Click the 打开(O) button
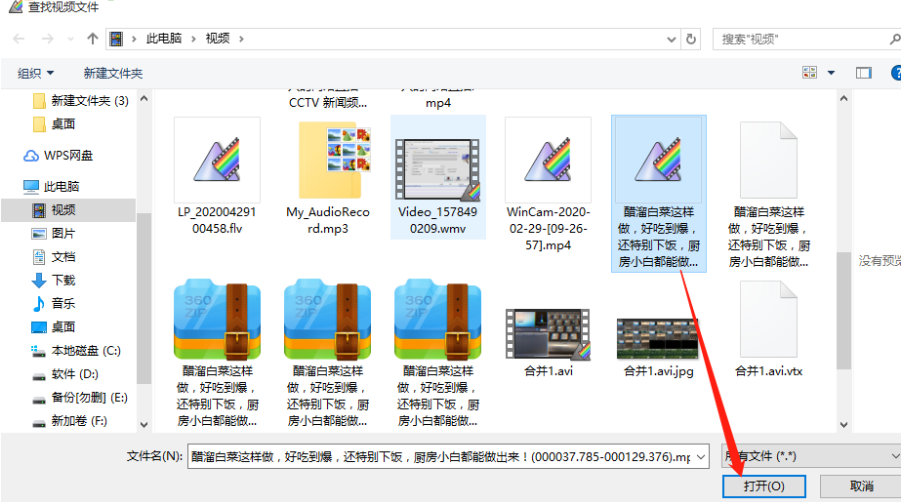The image size is (904, 502). 764,486
